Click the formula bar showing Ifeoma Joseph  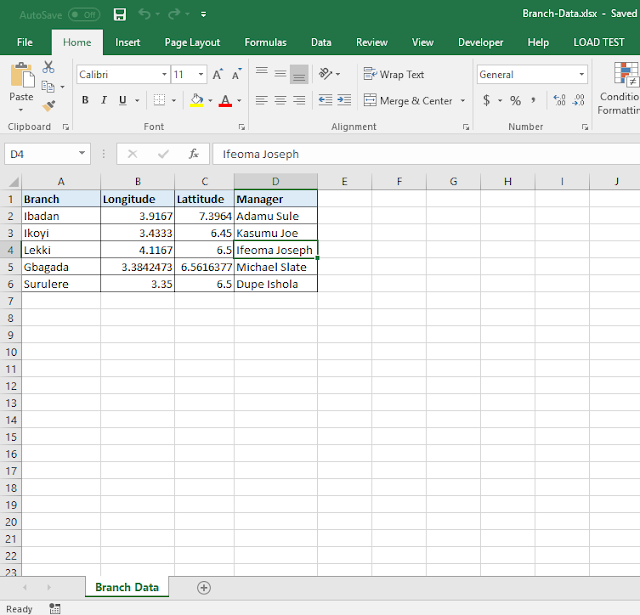(426, 154)
